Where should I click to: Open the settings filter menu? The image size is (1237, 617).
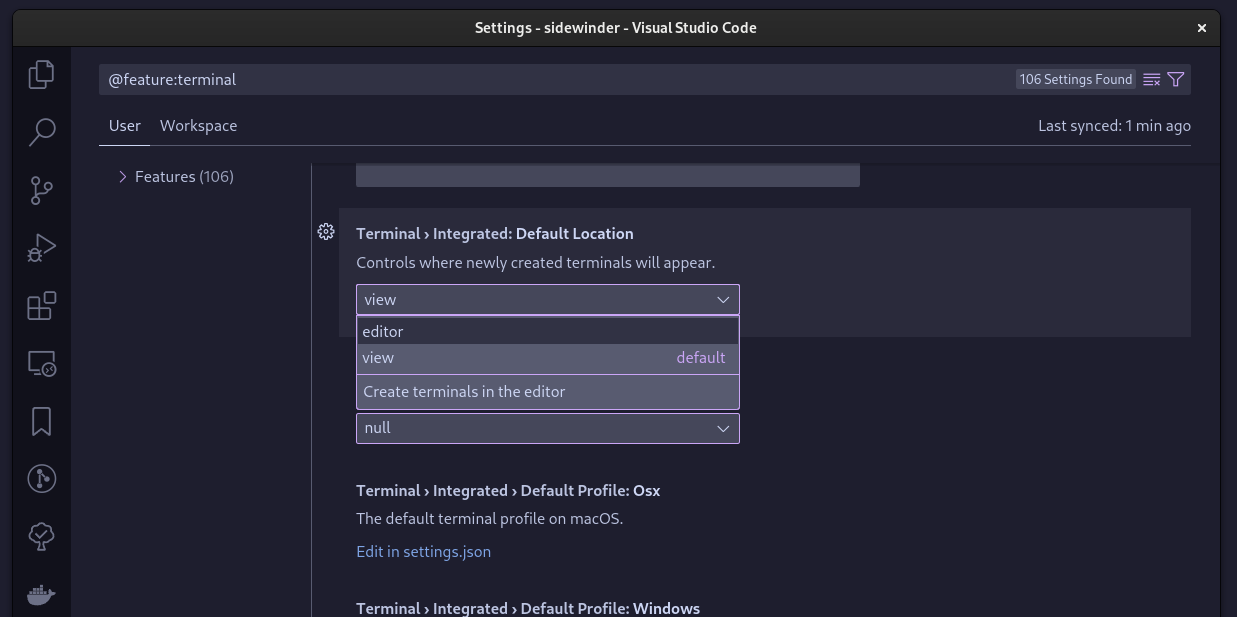1176,79
